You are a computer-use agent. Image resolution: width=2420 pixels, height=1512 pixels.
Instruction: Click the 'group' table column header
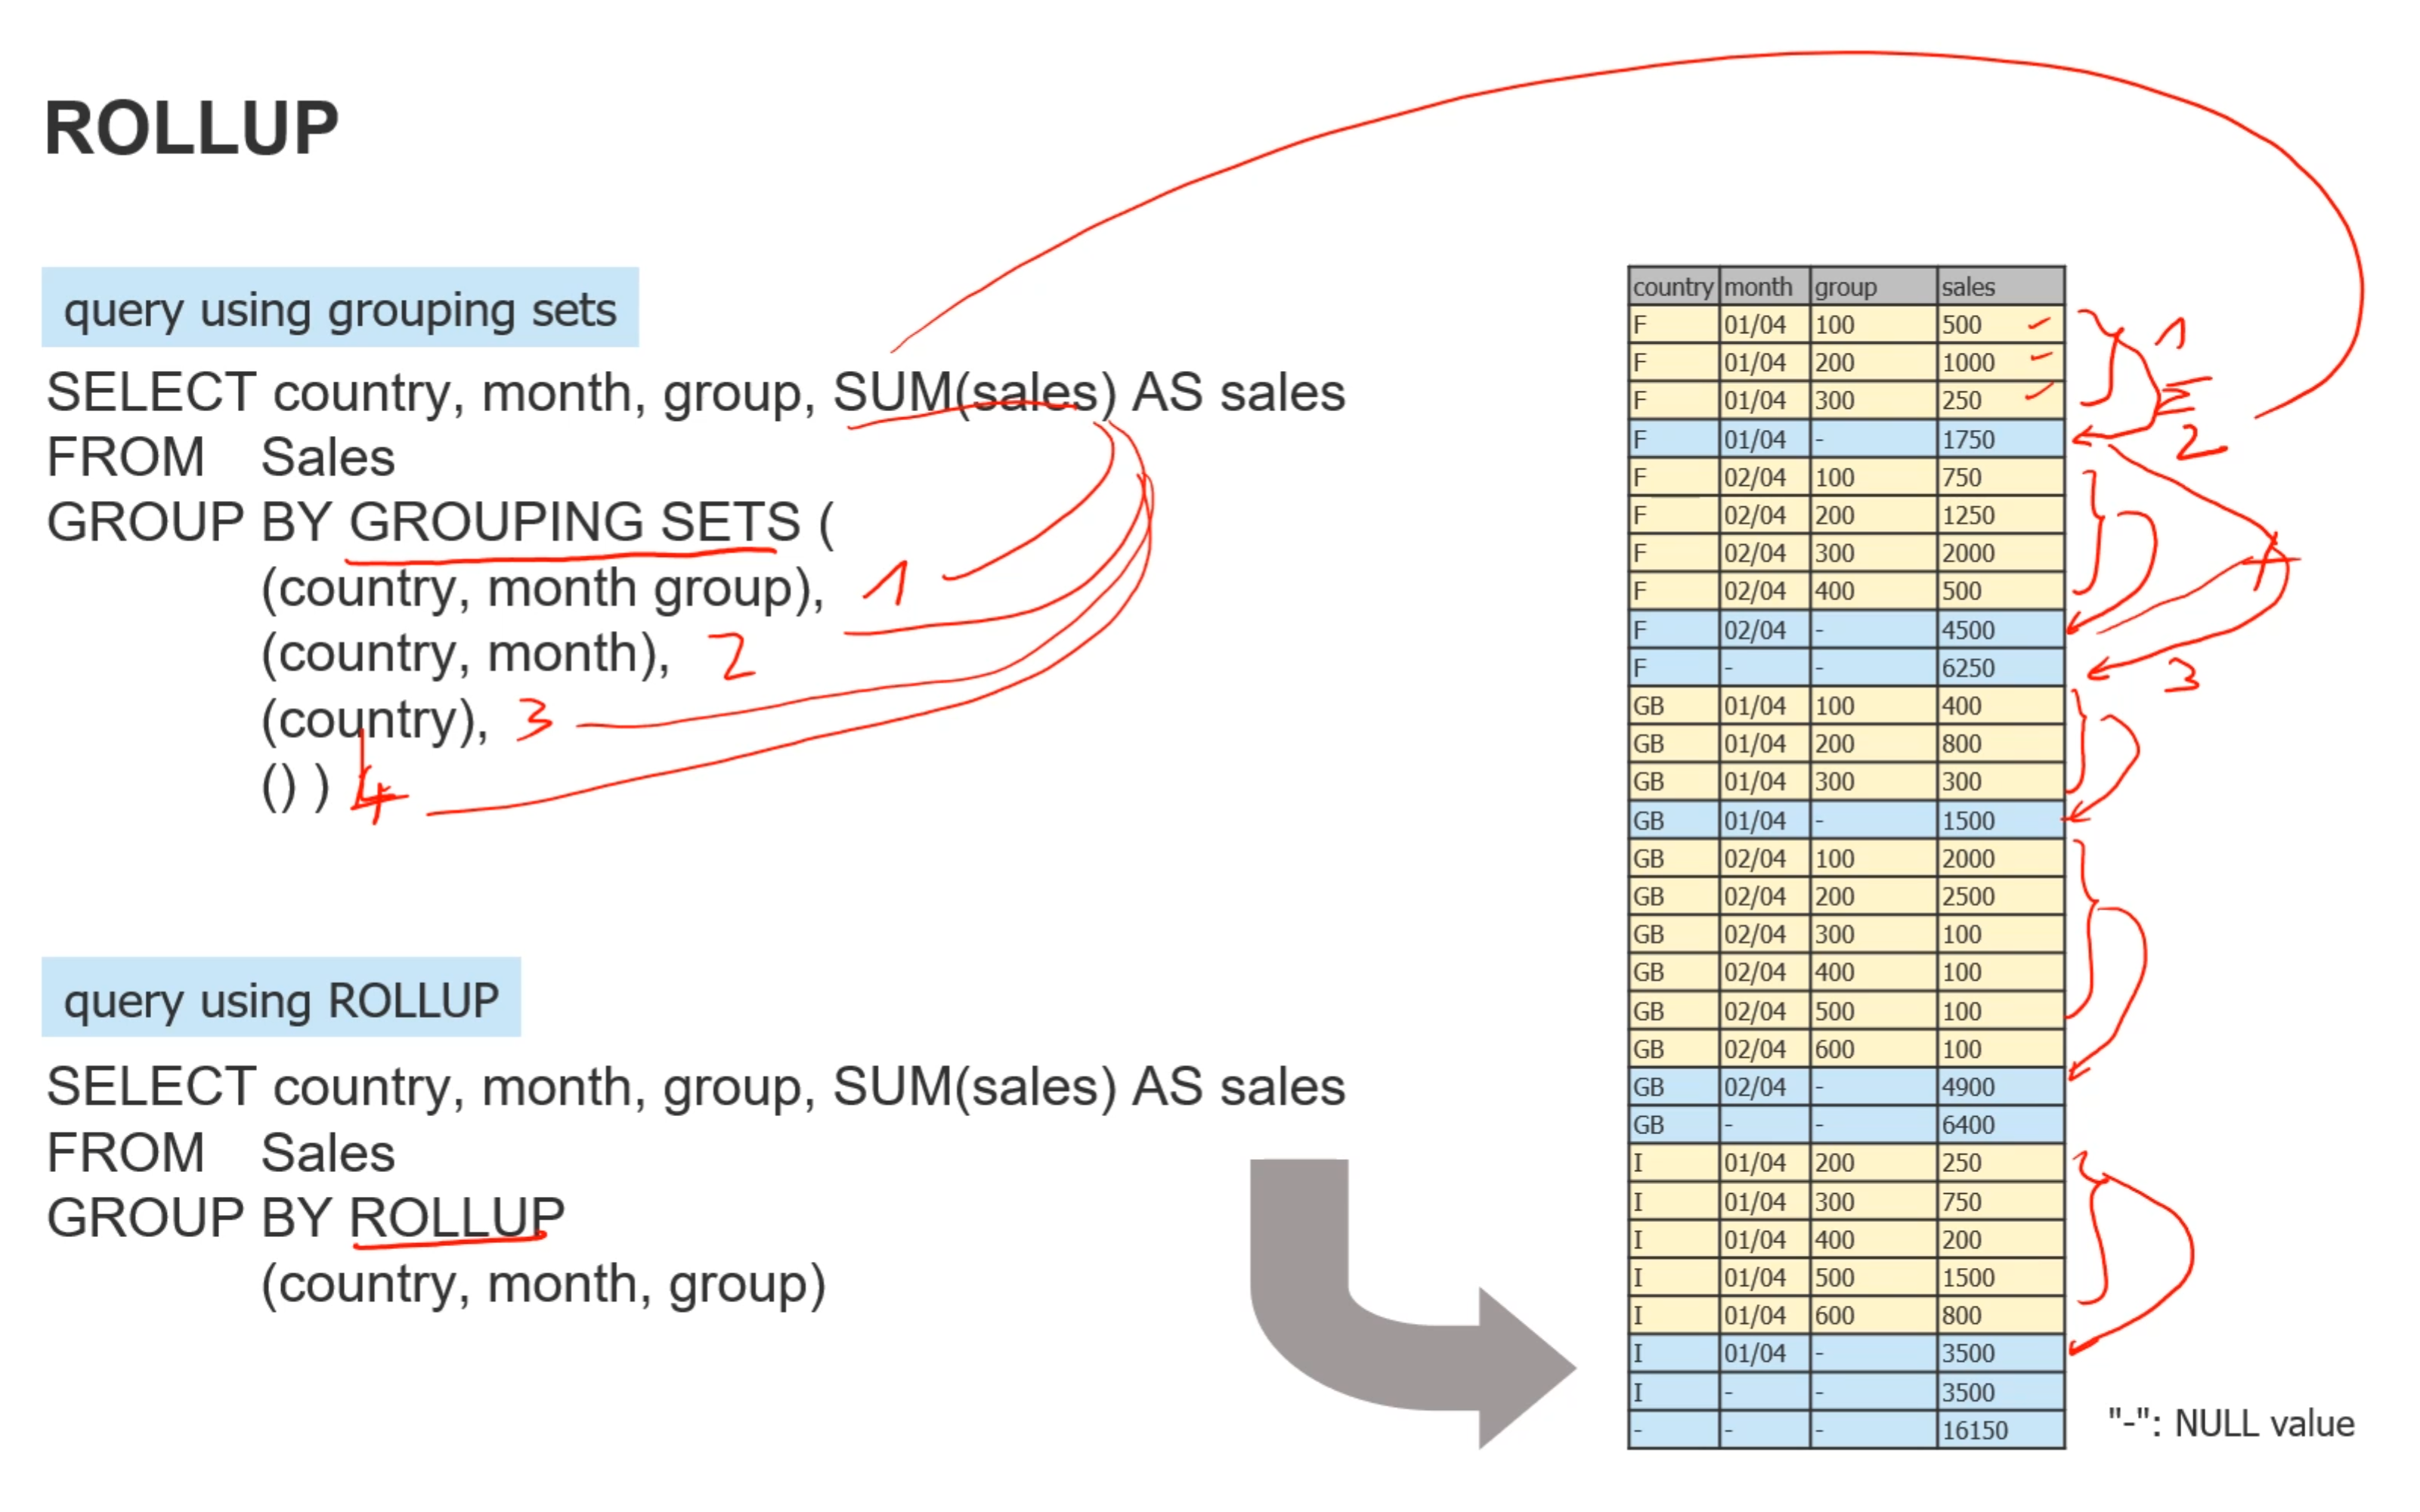tap(1845, 287)
